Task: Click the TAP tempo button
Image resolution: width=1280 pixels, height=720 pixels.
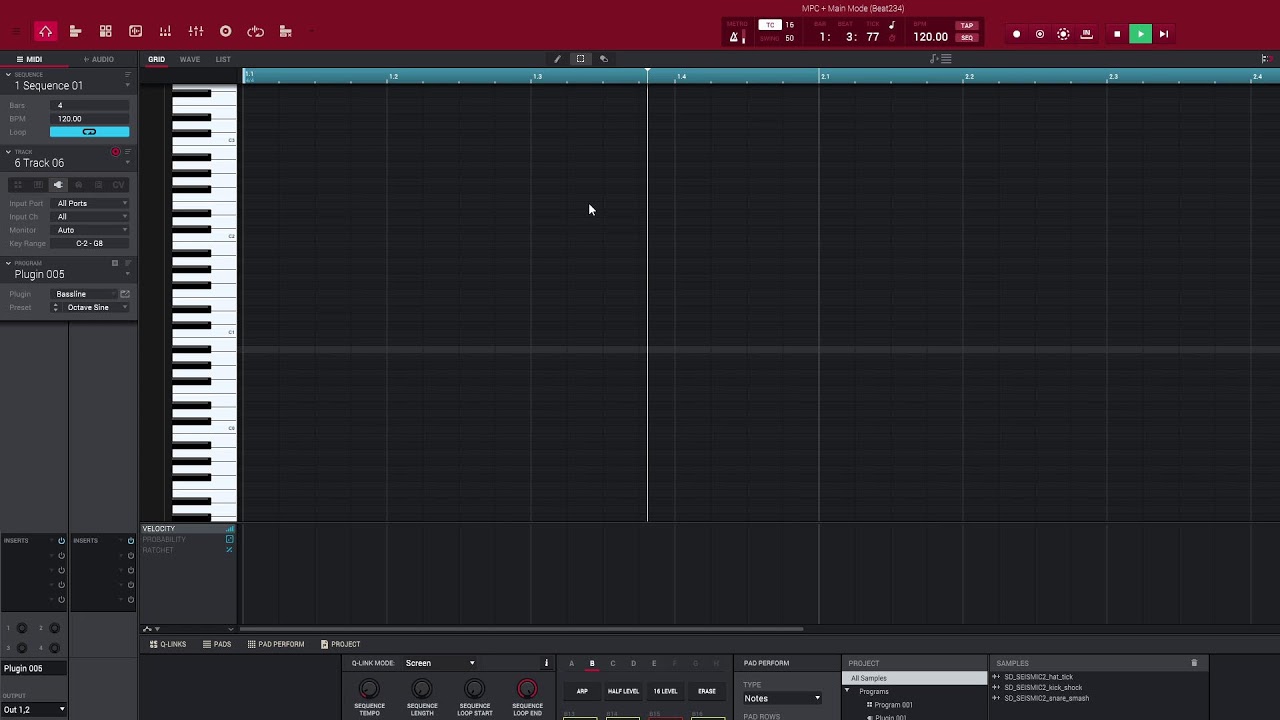Action: pos(966,26)
